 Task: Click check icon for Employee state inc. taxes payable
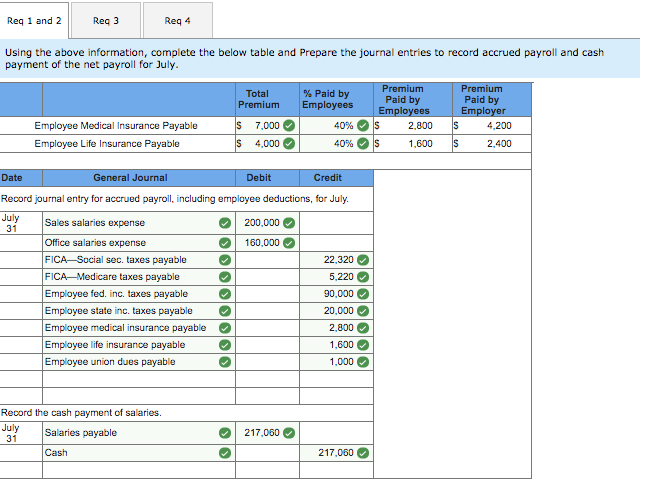point(225,311)
